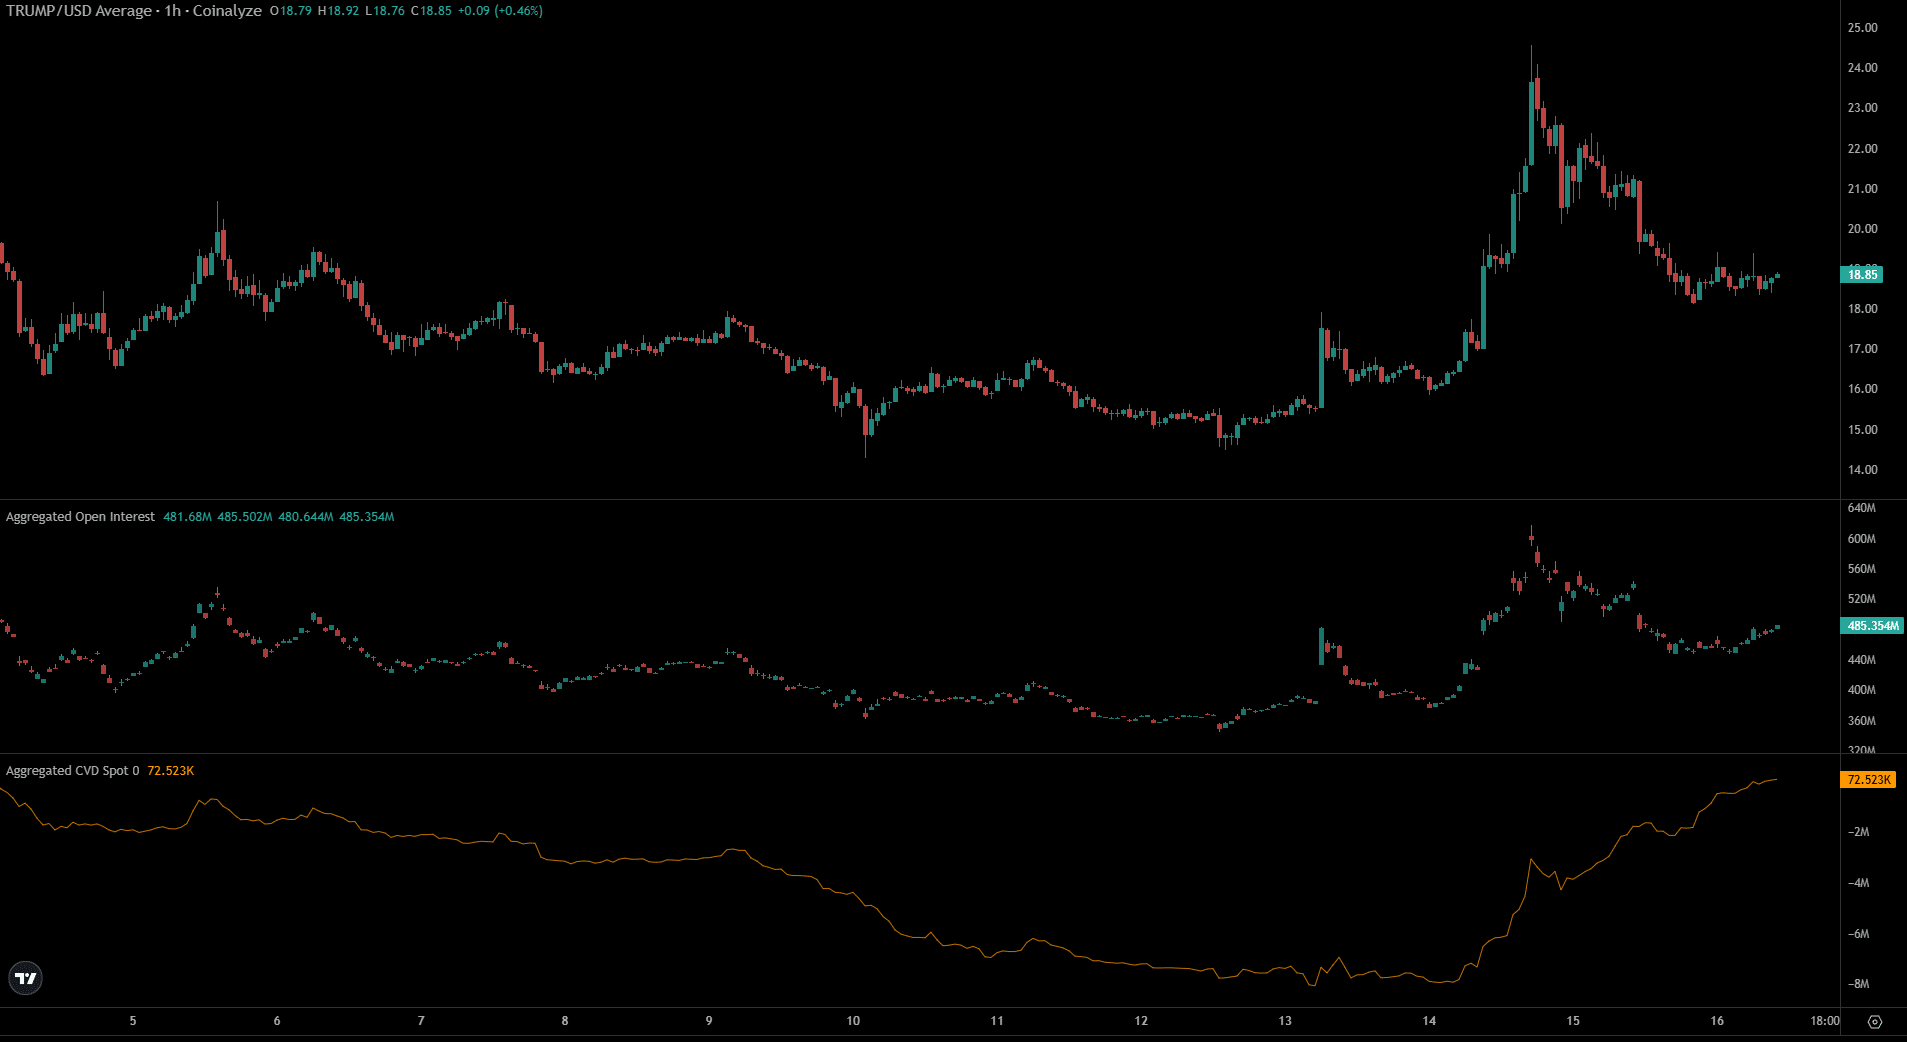Click the TRUMP/USD Average symbol title
The height and width of the screenshot is (1042, 1907).
tap(80, 11)
